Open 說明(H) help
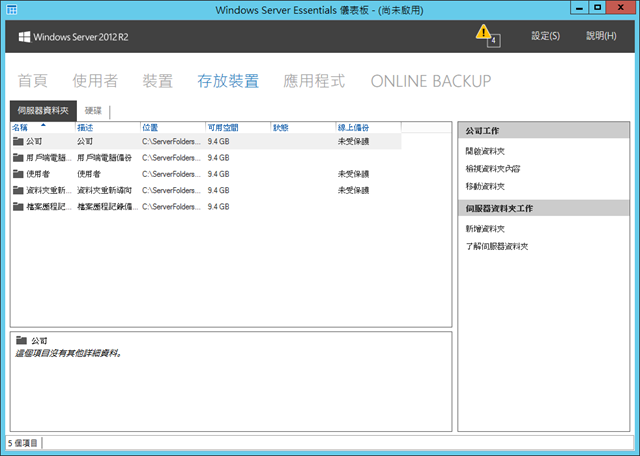The height and width of the screenshot is (456, 640). point(601,36)
